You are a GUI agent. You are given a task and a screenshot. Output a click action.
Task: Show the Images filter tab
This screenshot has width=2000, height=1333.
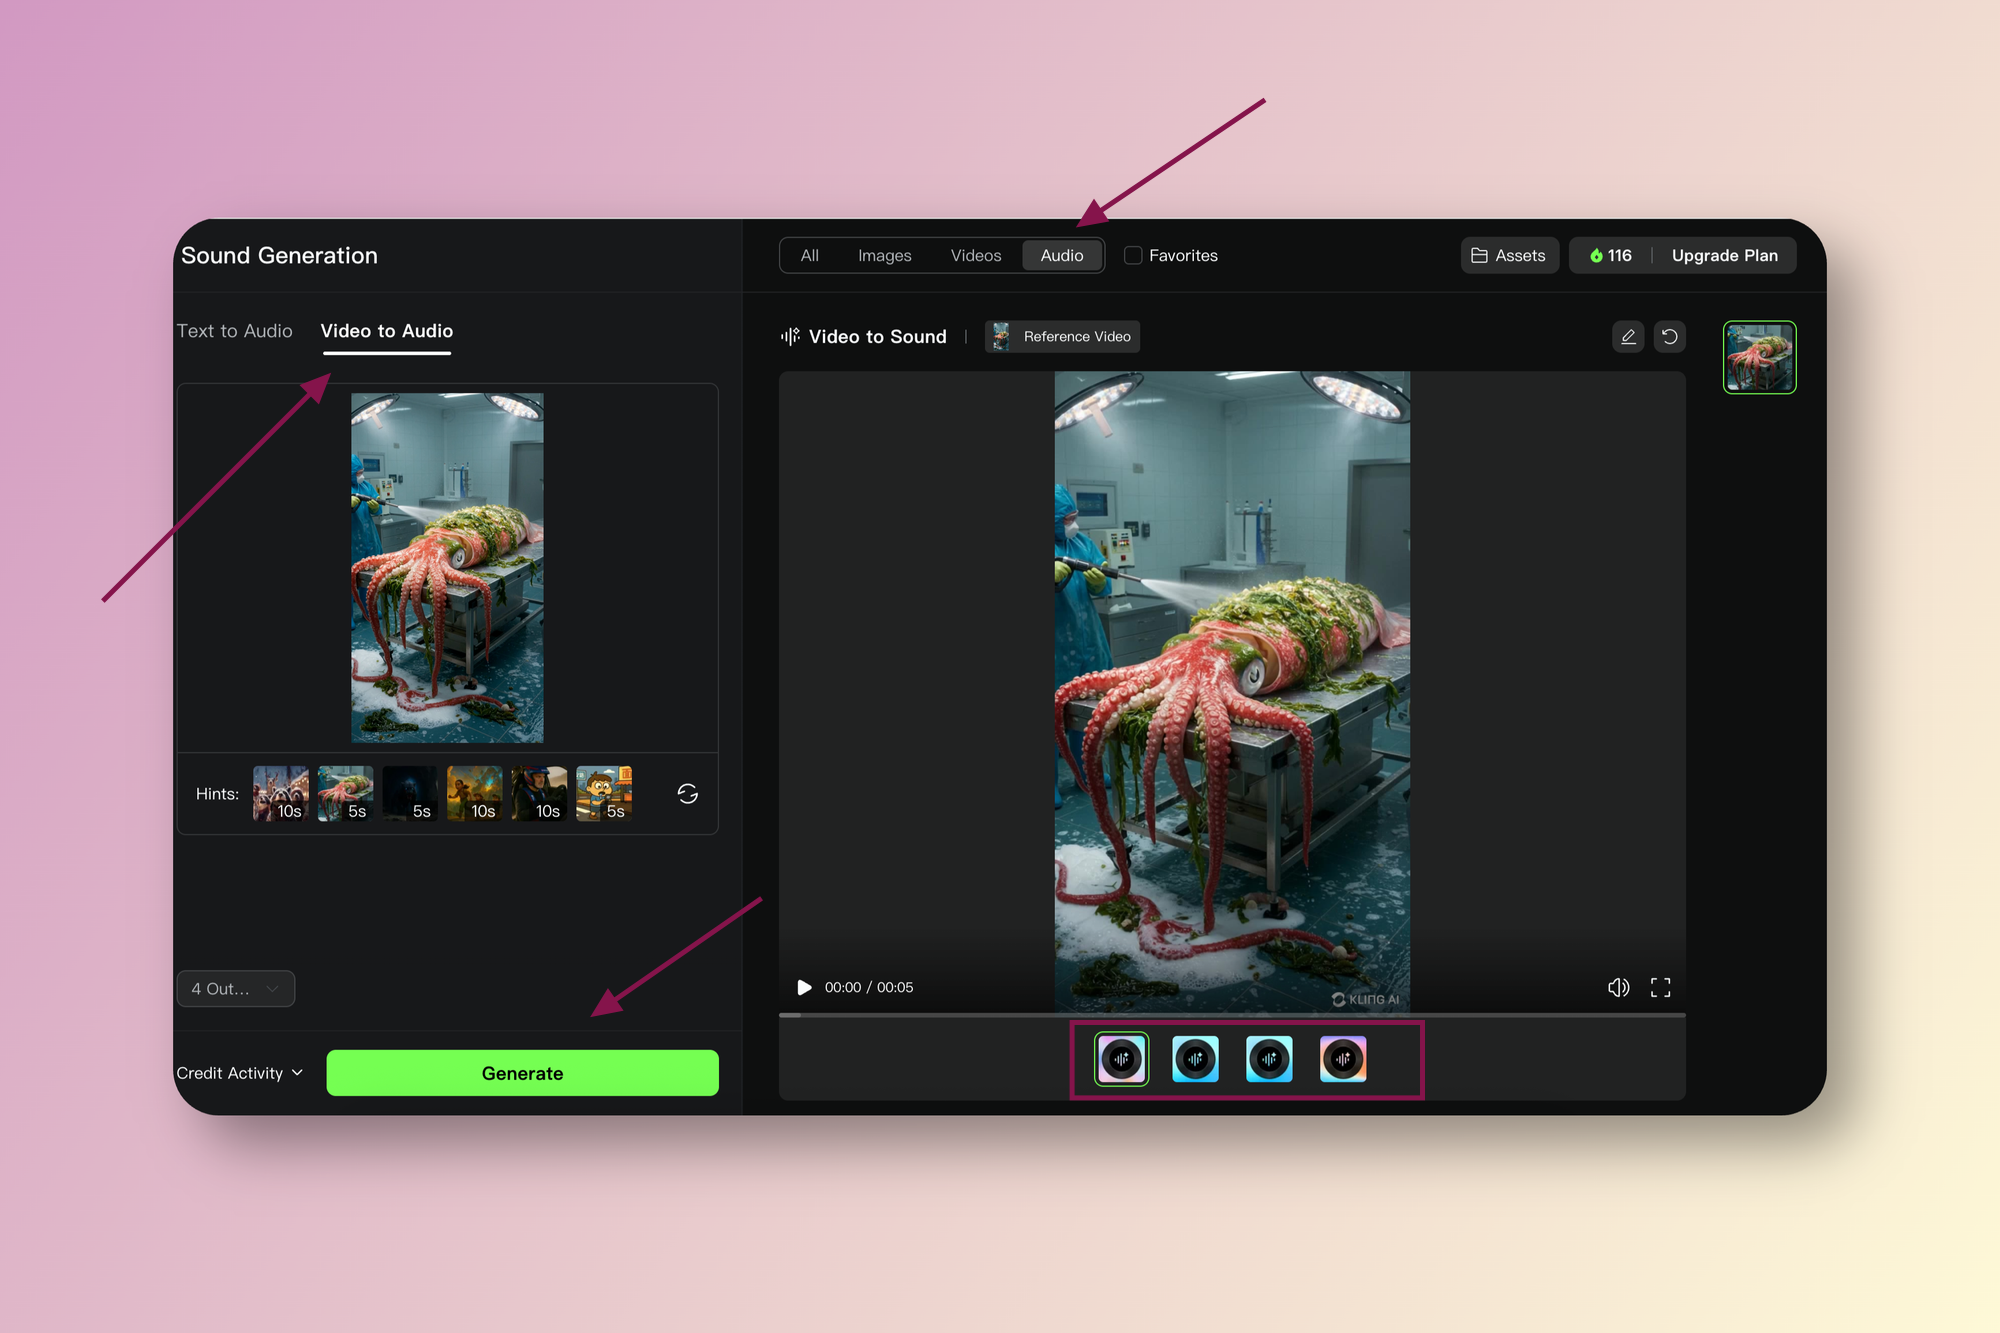pos(884,255)
